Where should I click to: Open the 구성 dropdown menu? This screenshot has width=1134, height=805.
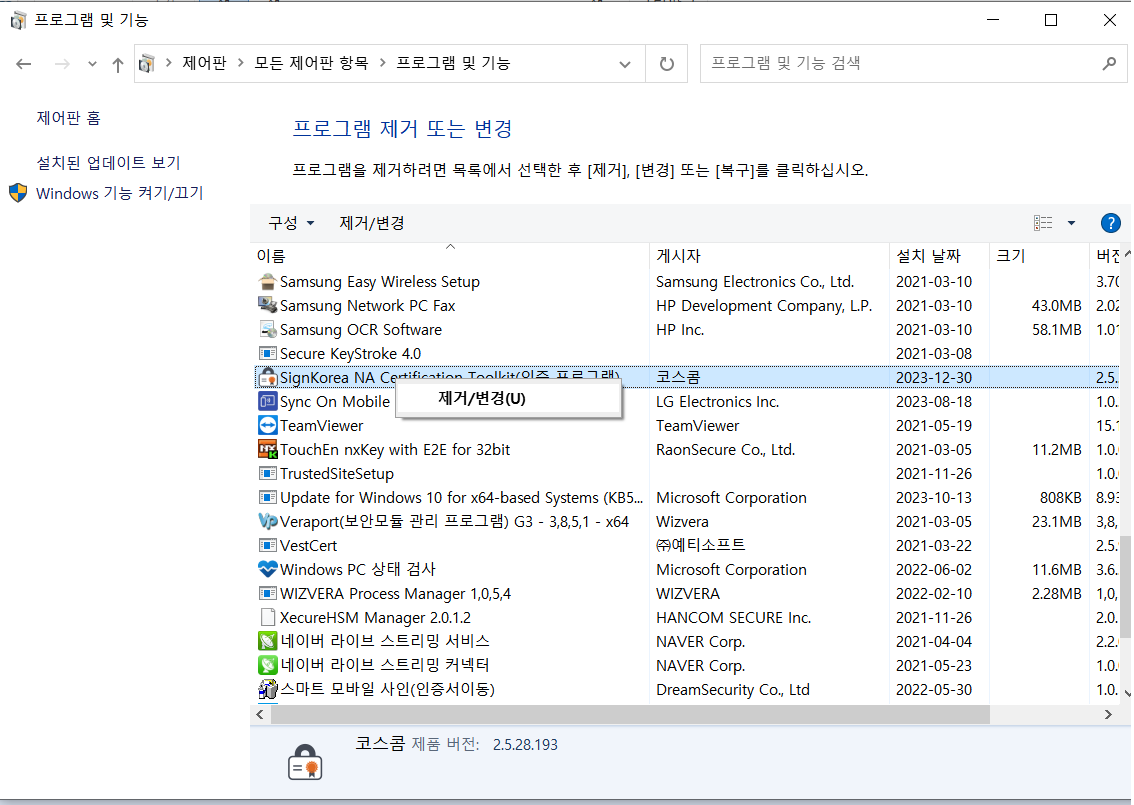[x=290, y=223]
